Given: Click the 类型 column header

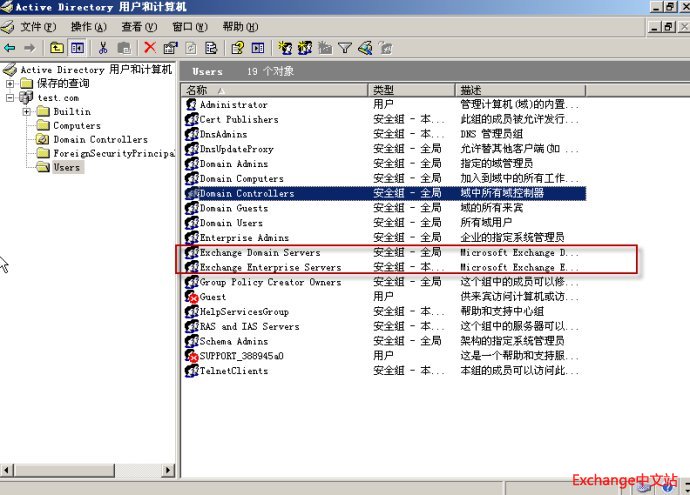Looking at the screenshot, I should click(x=412, y=90).
